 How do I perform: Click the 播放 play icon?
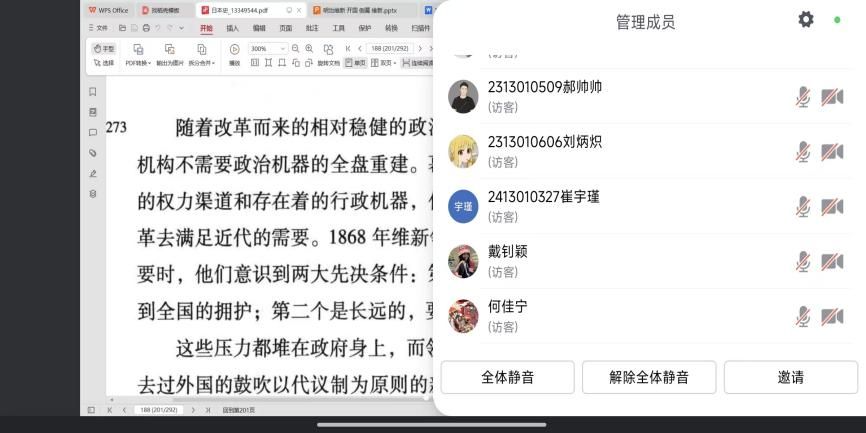pyautogui.click(x=234, y=49)
